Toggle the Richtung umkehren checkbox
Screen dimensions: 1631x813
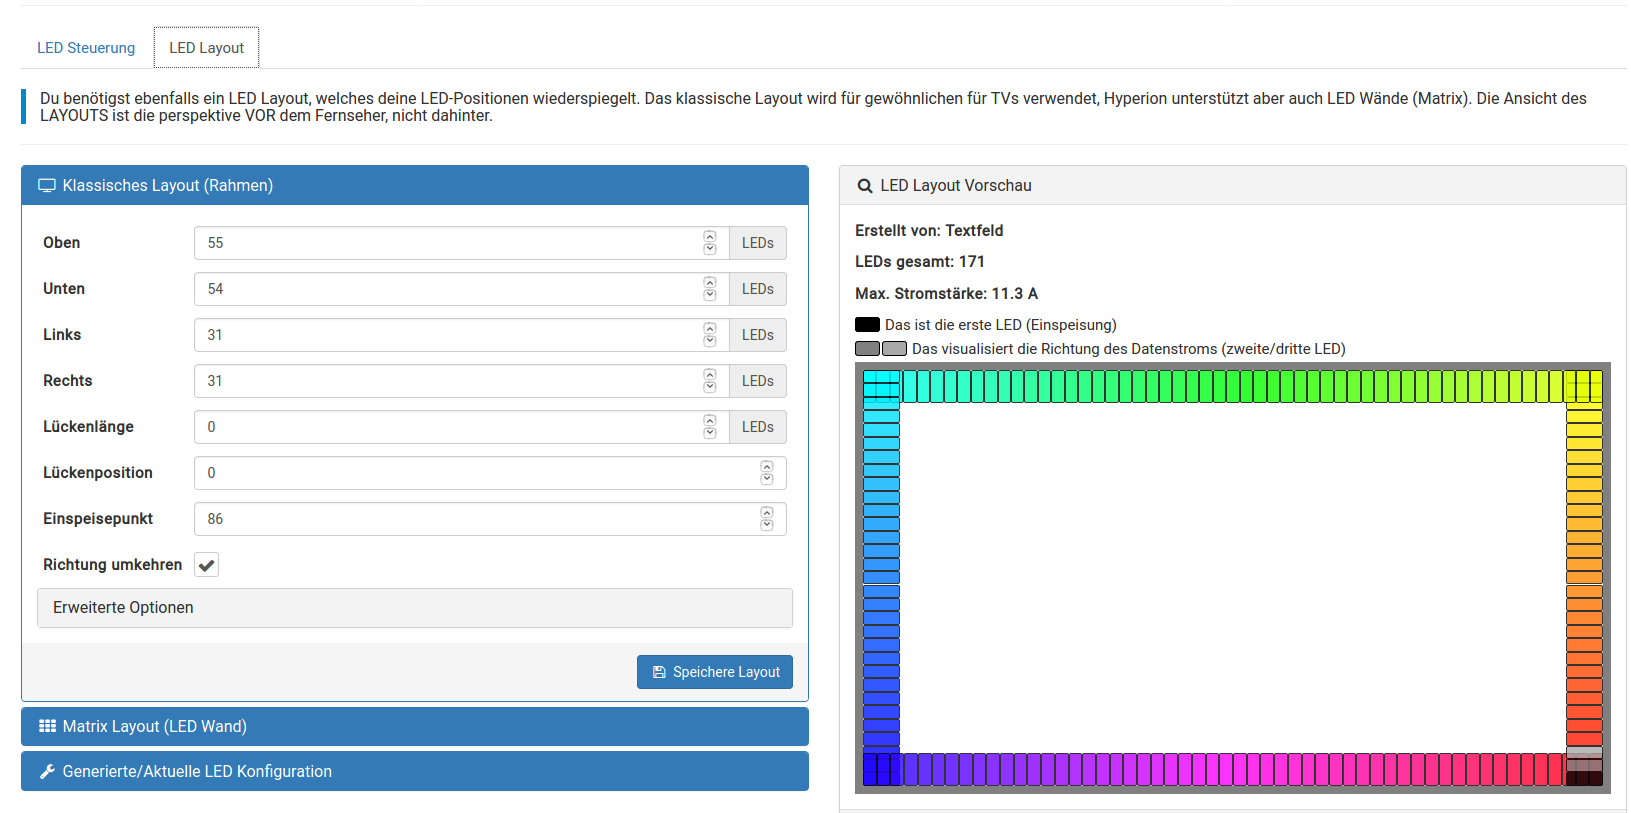(x=207, y=565)
